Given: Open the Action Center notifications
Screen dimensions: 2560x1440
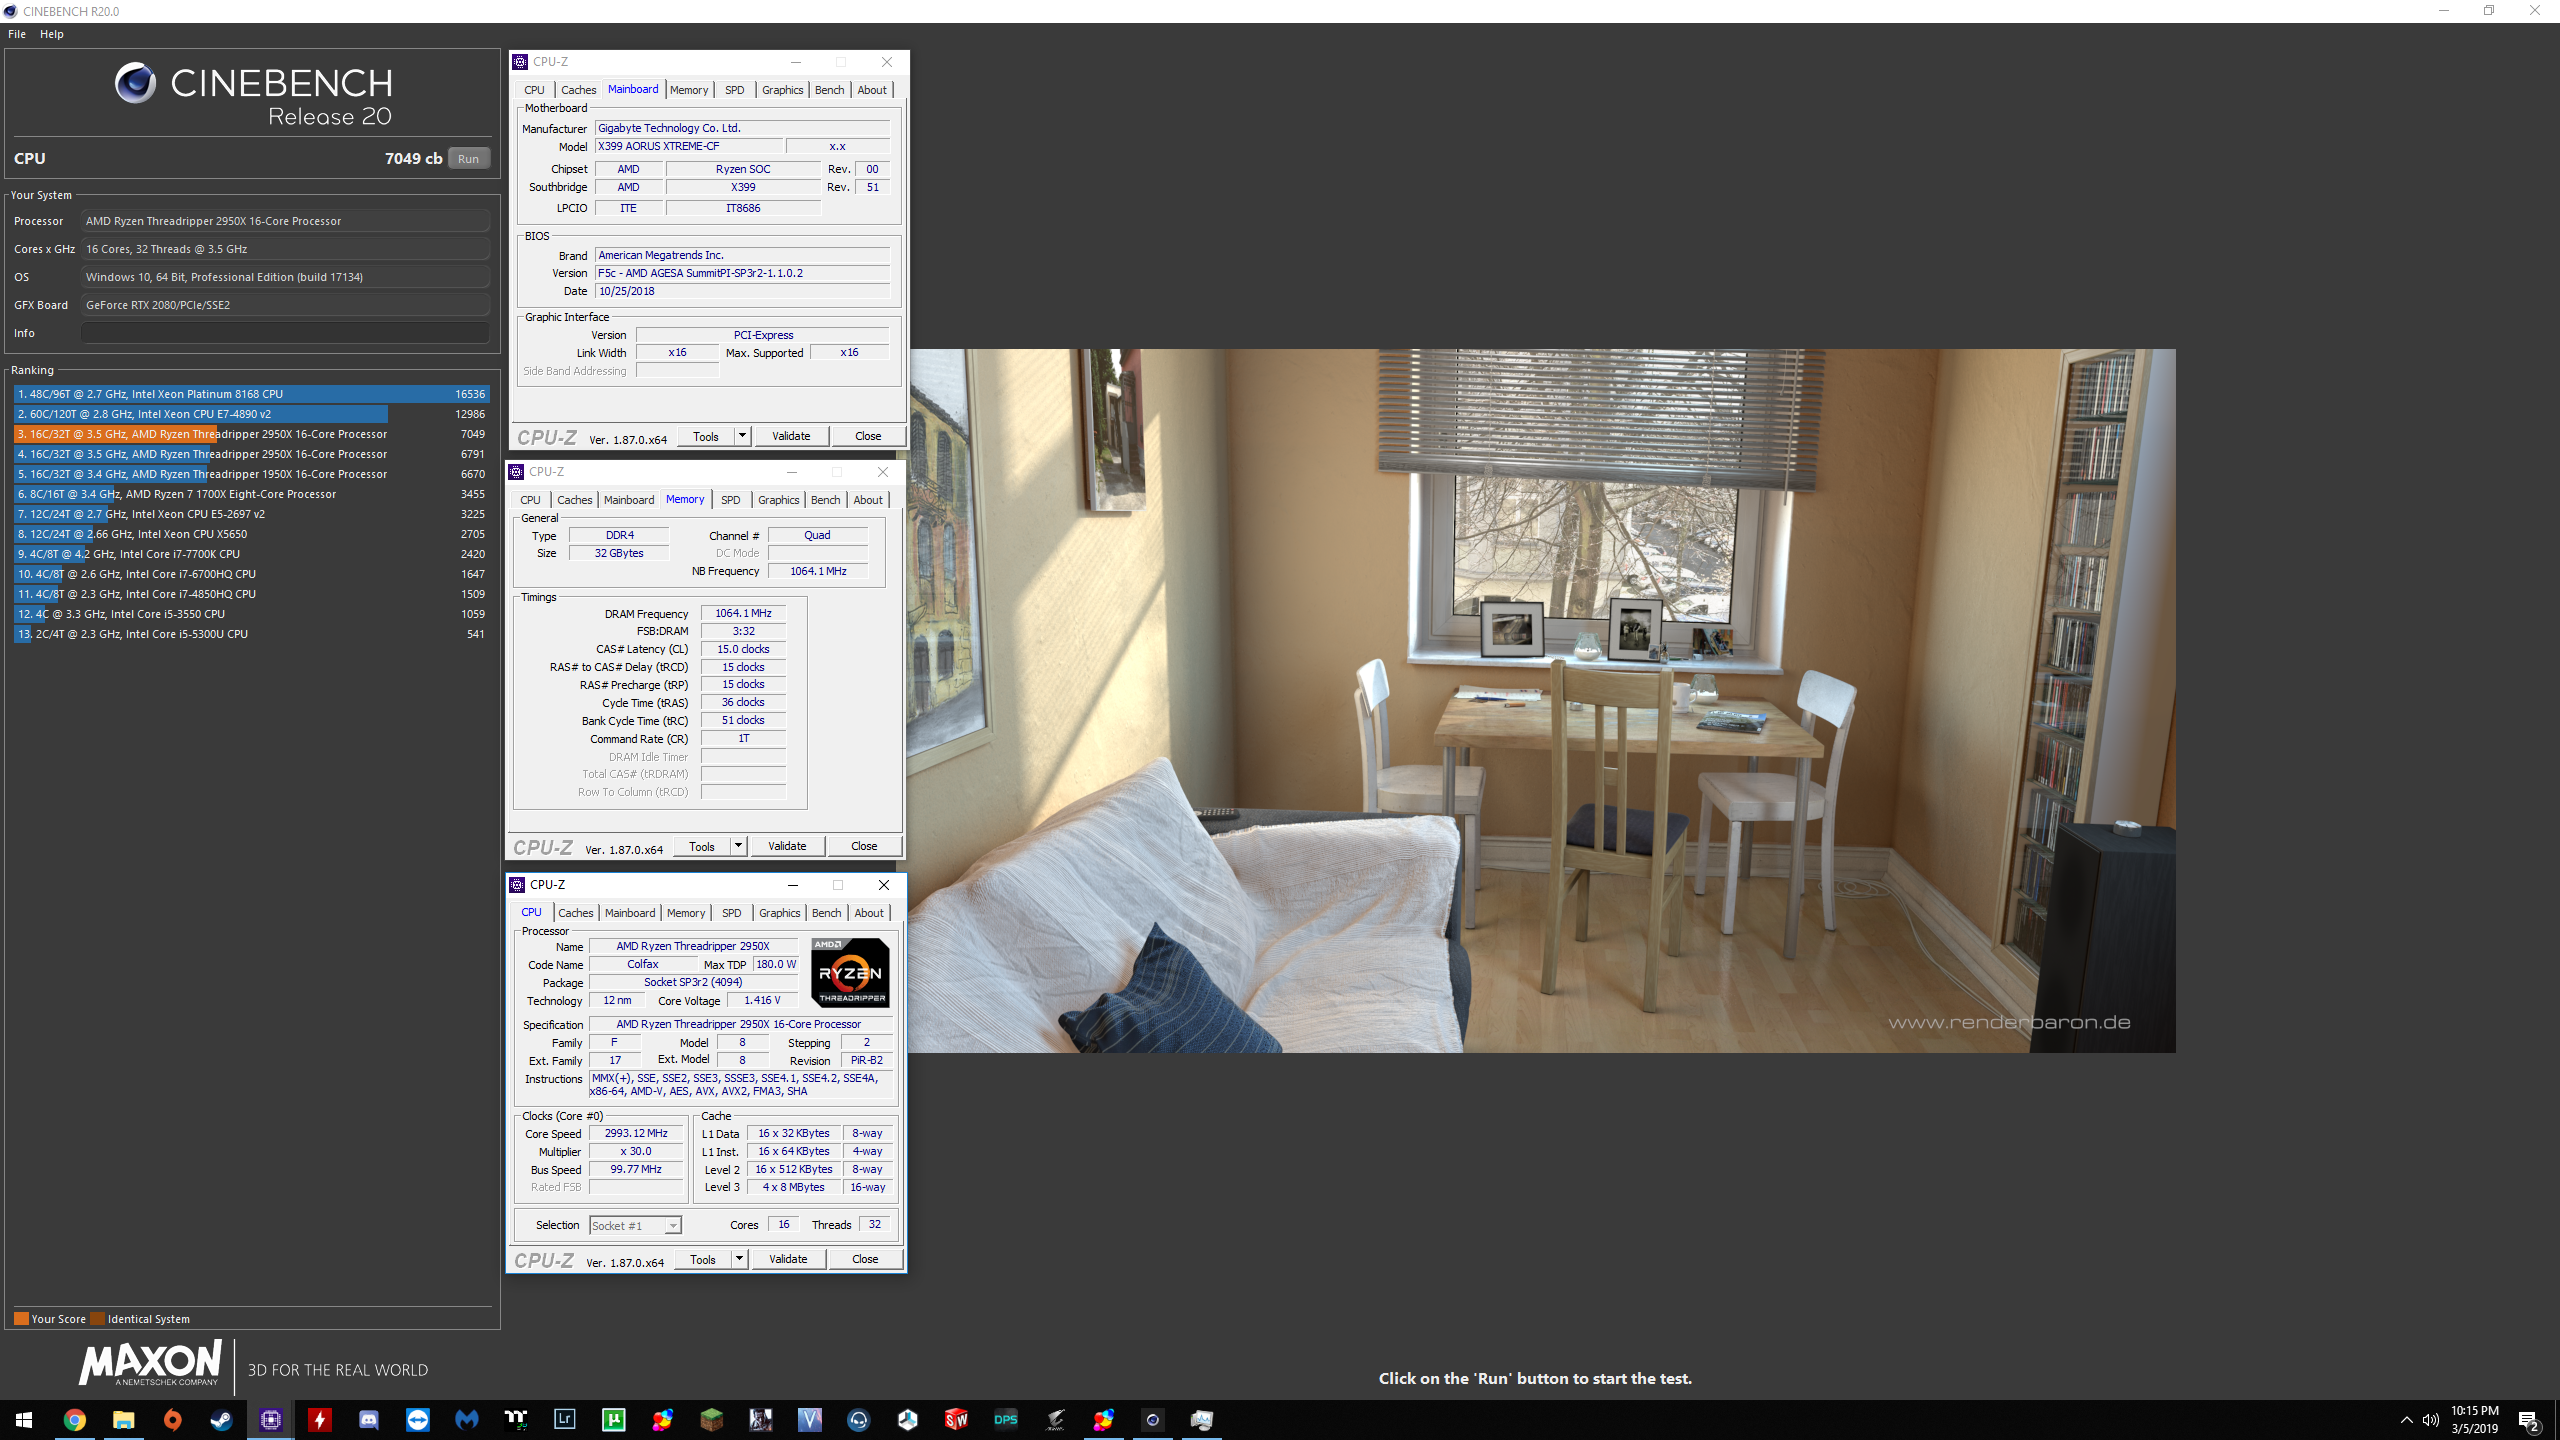Looking at the screenshot, I should (2529, 1420).
